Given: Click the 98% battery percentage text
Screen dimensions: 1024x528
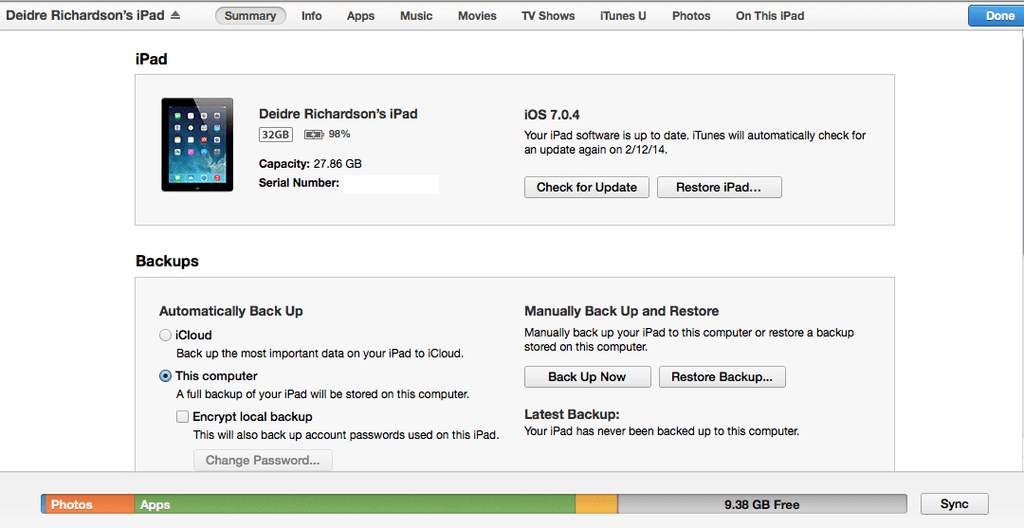Looking at the screenshot, I should point(339,134).
